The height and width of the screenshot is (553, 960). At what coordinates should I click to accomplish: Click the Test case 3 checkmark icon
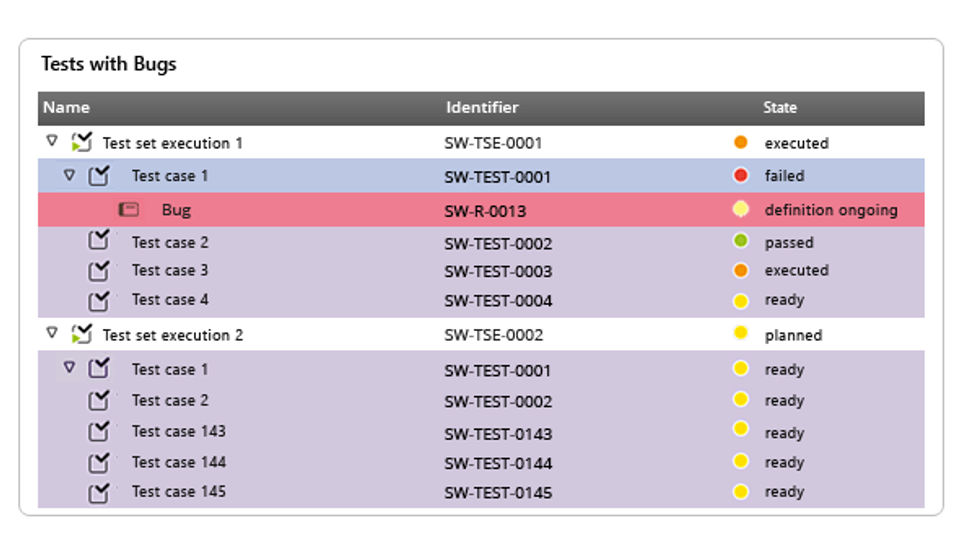click(x=98, y=271)
